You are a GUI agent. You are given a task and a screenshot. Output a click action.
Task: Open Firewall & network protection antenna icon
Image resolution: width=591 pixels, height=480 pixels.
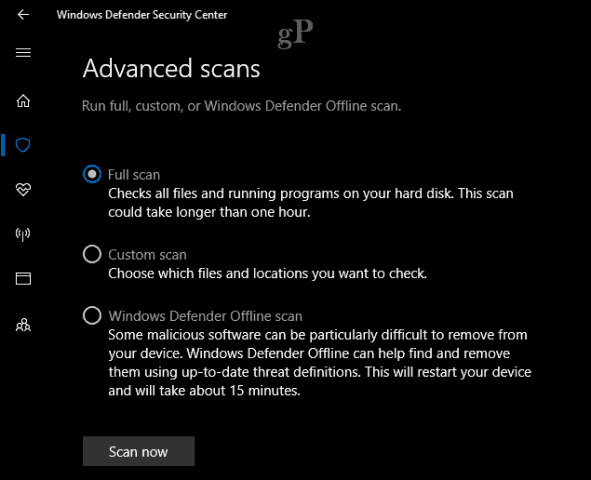23,234
